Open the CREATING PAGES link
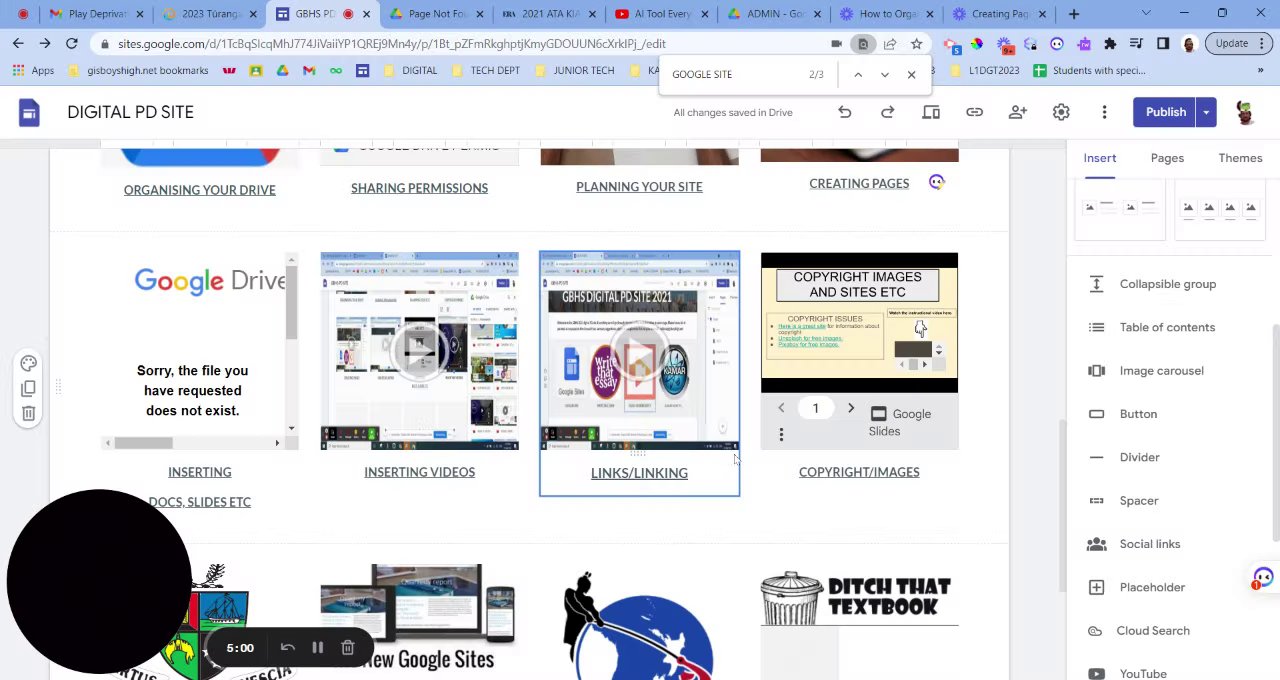This screenshot has width=1280, height=680. [859, 183]
